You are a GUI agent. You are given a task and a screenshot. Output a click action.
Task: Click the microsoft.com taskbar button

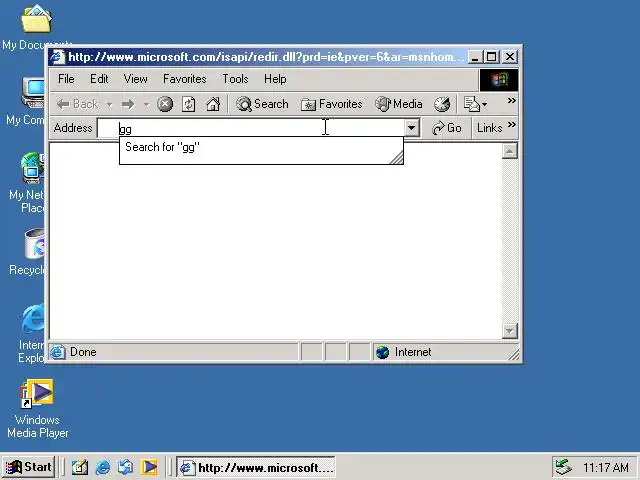tap(256, 467)
